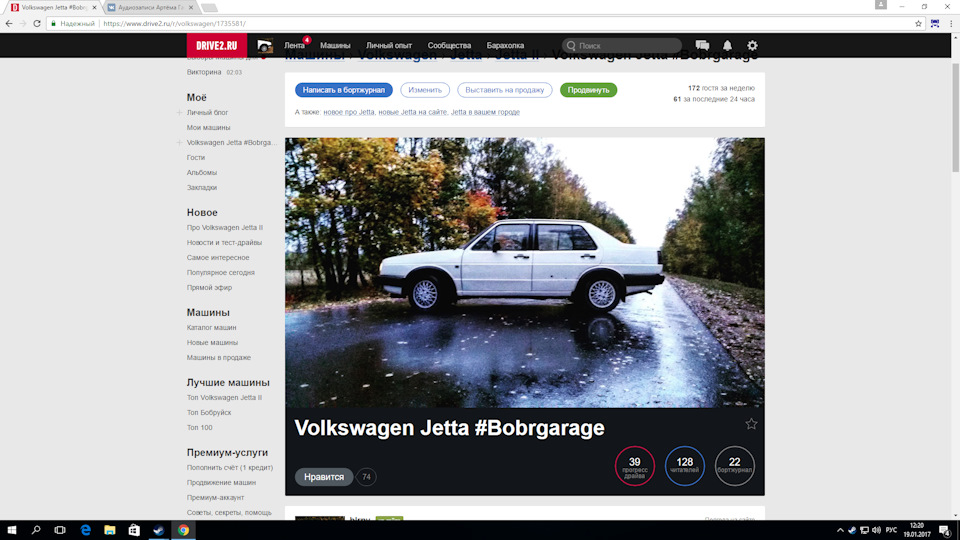Switch to Аудиозаписи Артёма browser tab
The image size is (960, 540).
coord(150,7)
